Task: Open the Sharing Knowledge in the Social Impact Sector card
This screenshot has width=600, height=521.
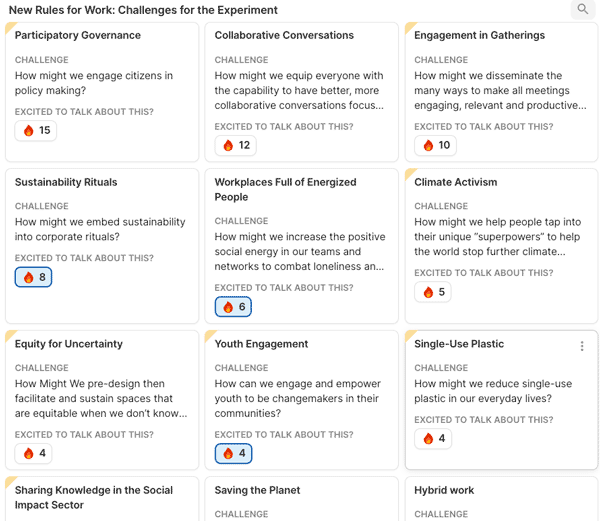Action: pos(94,497)
